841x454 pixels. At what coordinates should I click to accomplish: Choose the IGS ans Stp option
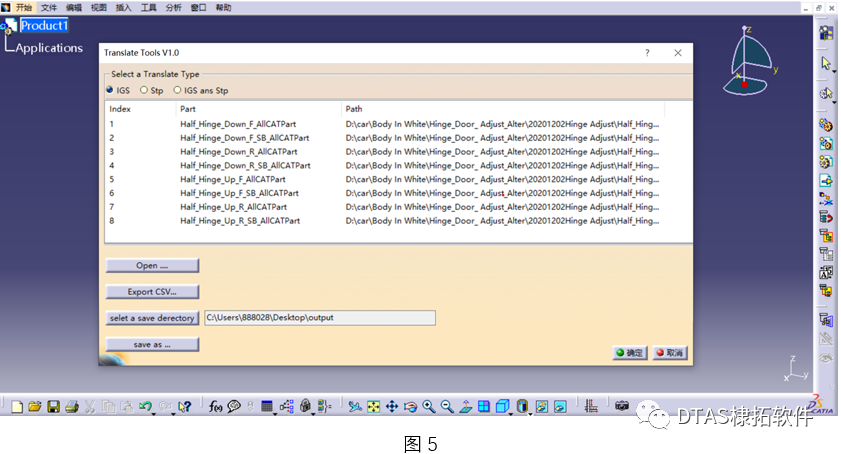178,90
